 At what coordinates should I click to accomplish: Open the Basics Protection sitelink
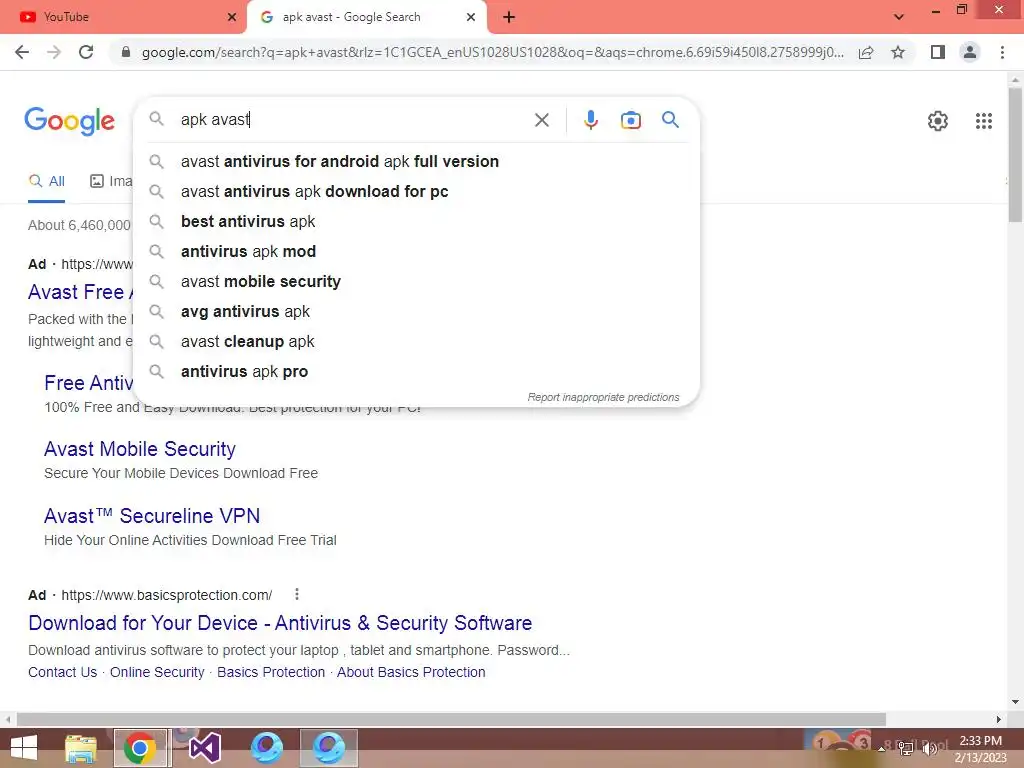(271, 672)
